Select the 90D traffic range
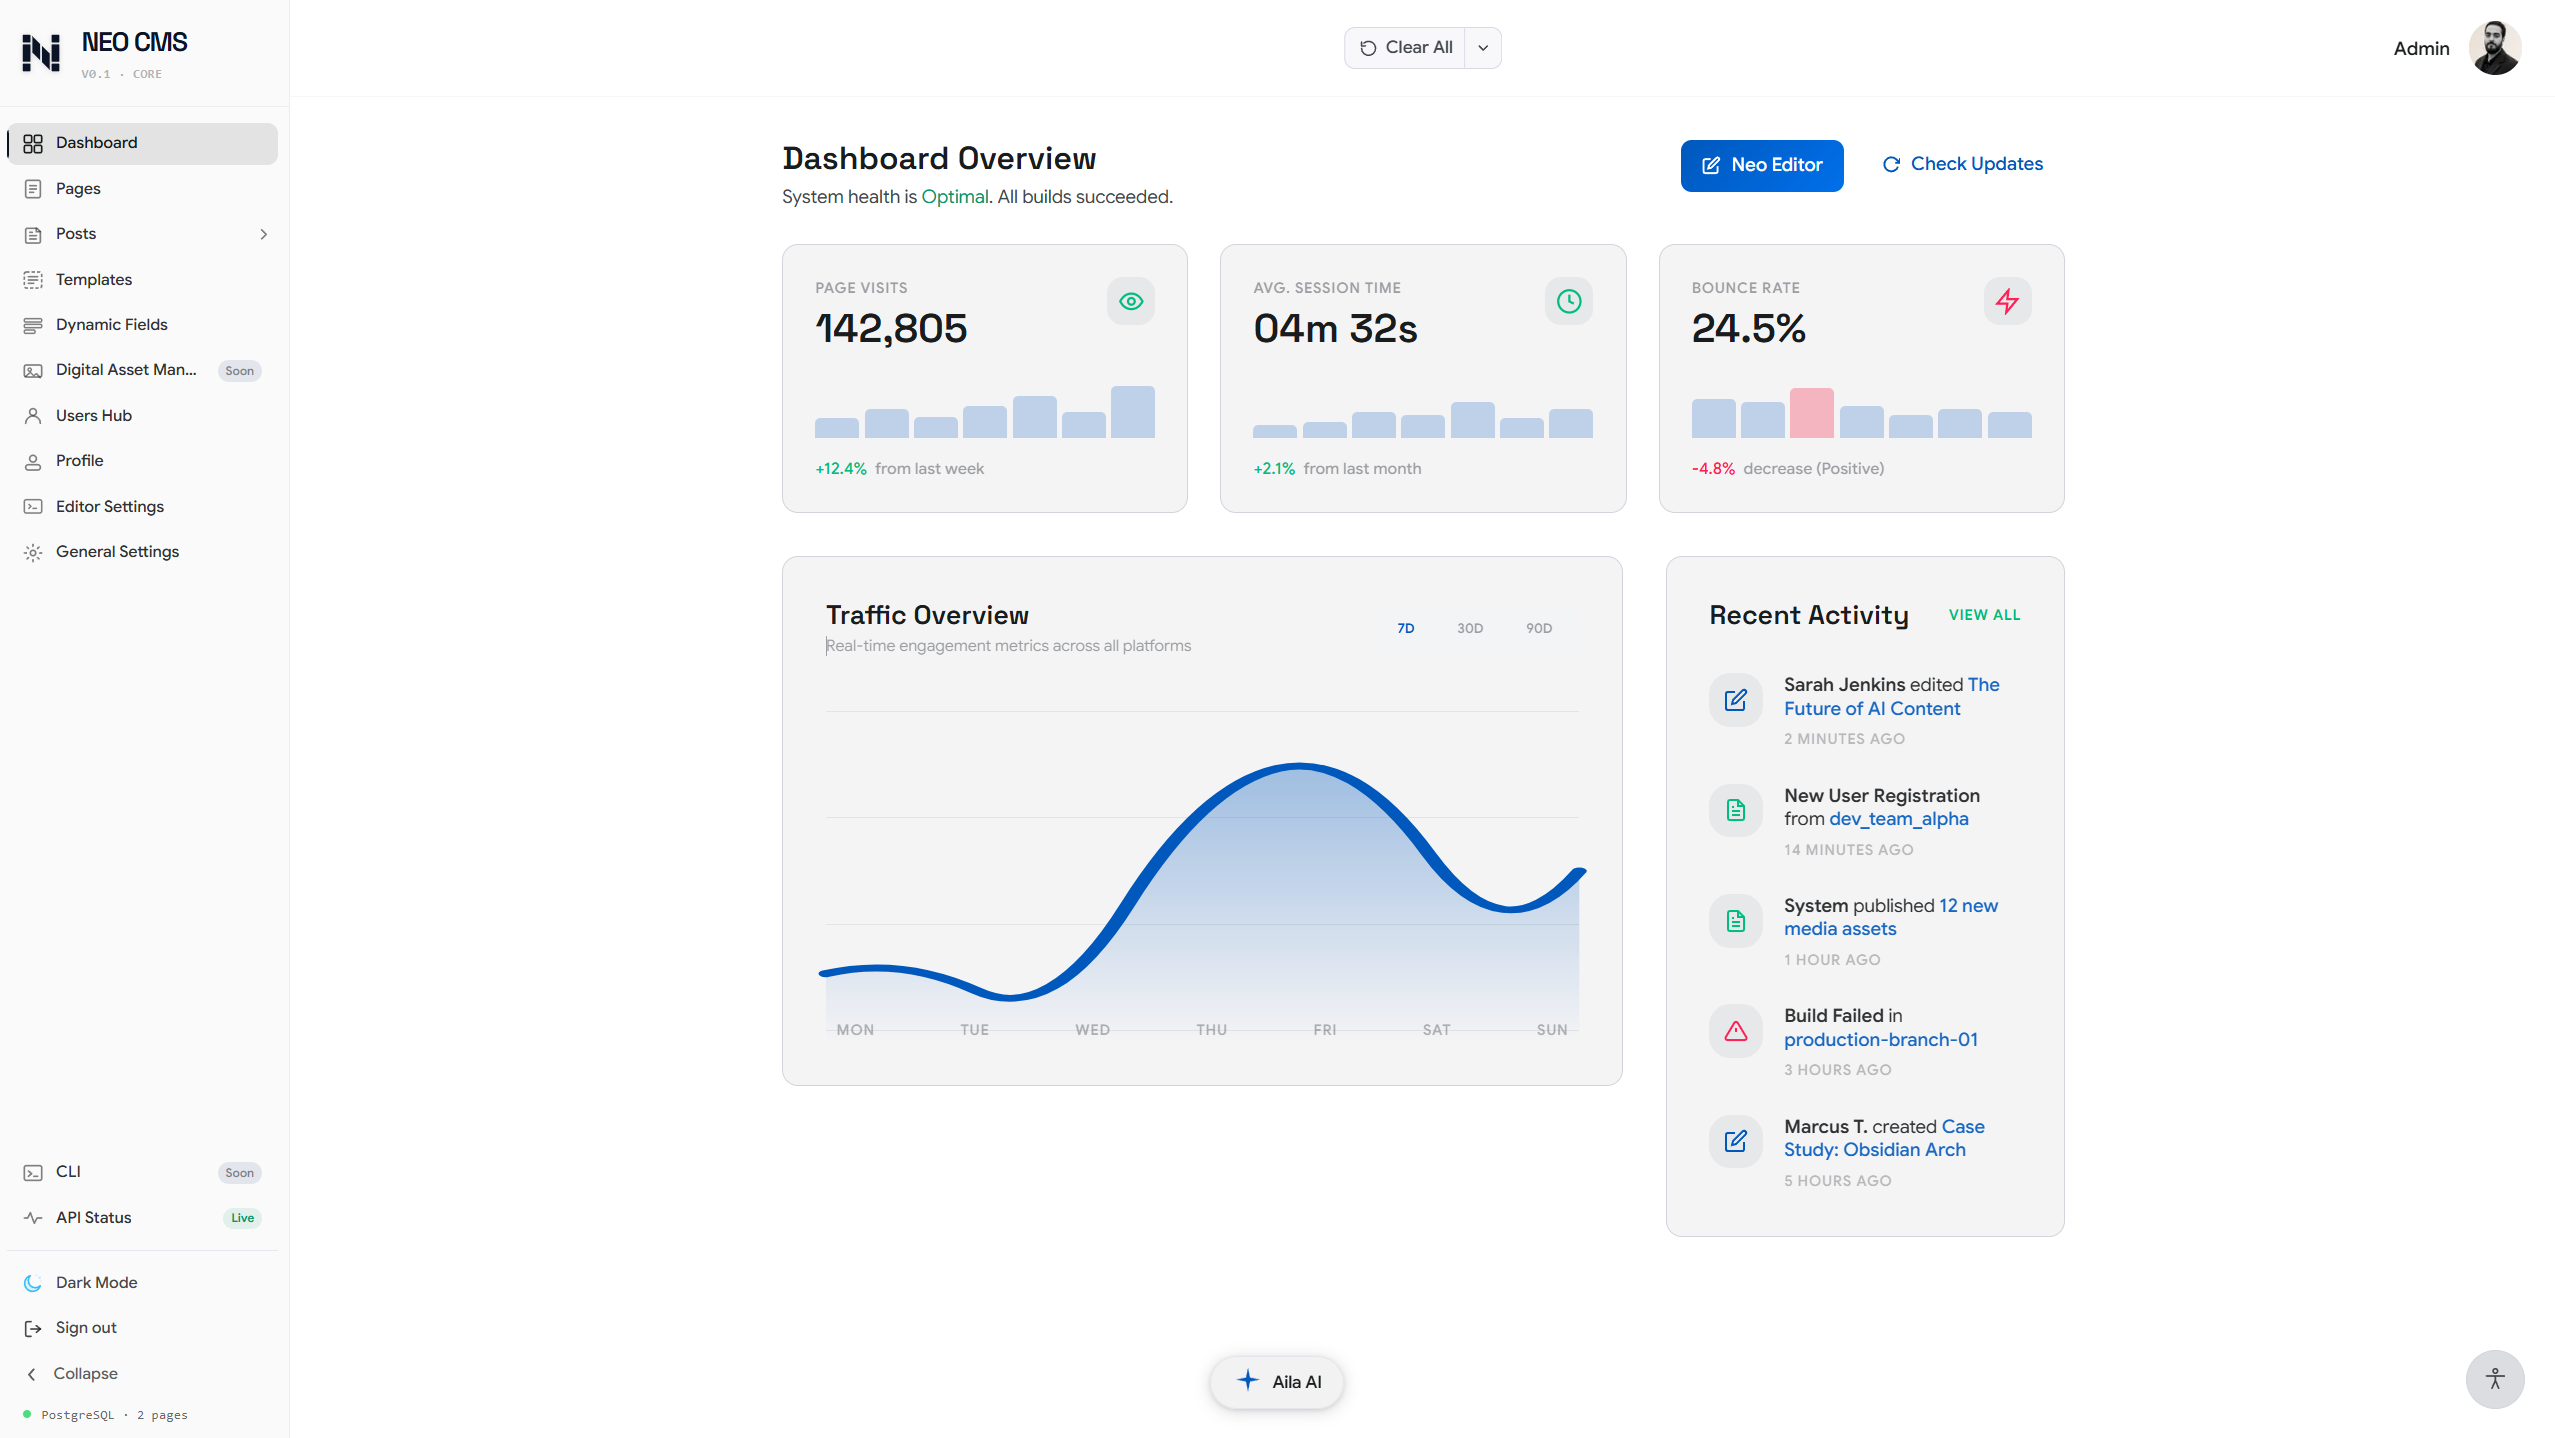 [x=1538, y=628]
